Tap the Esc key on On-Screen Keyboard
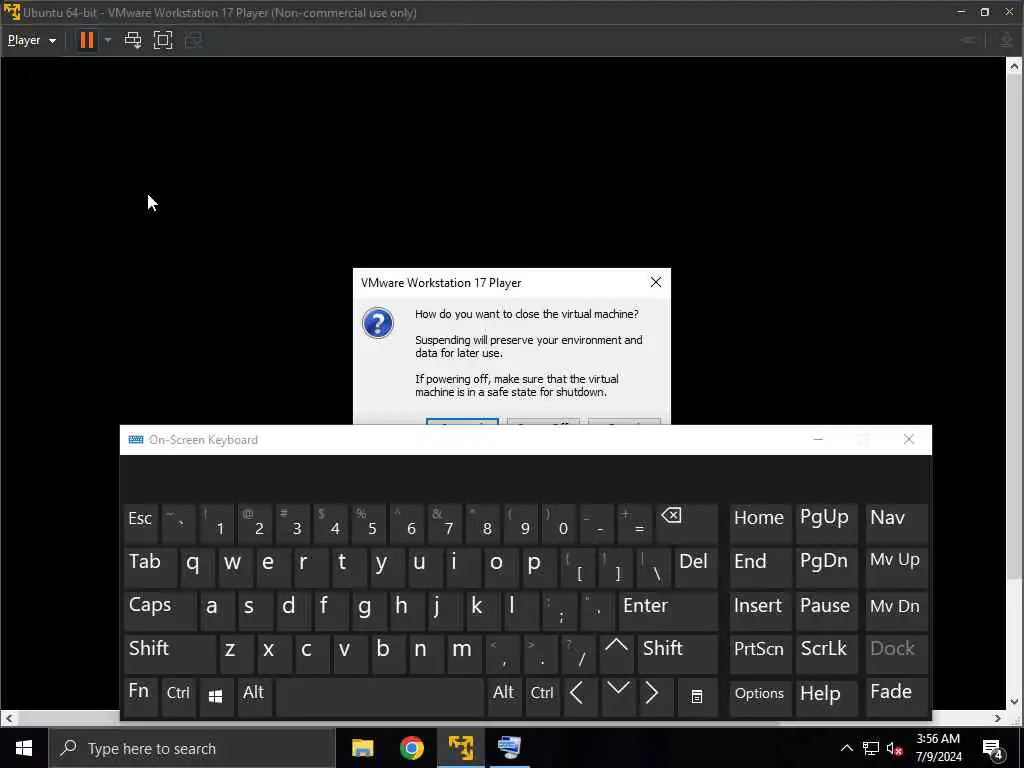Viewport: 1024px width, 768px height. [140, 523]
